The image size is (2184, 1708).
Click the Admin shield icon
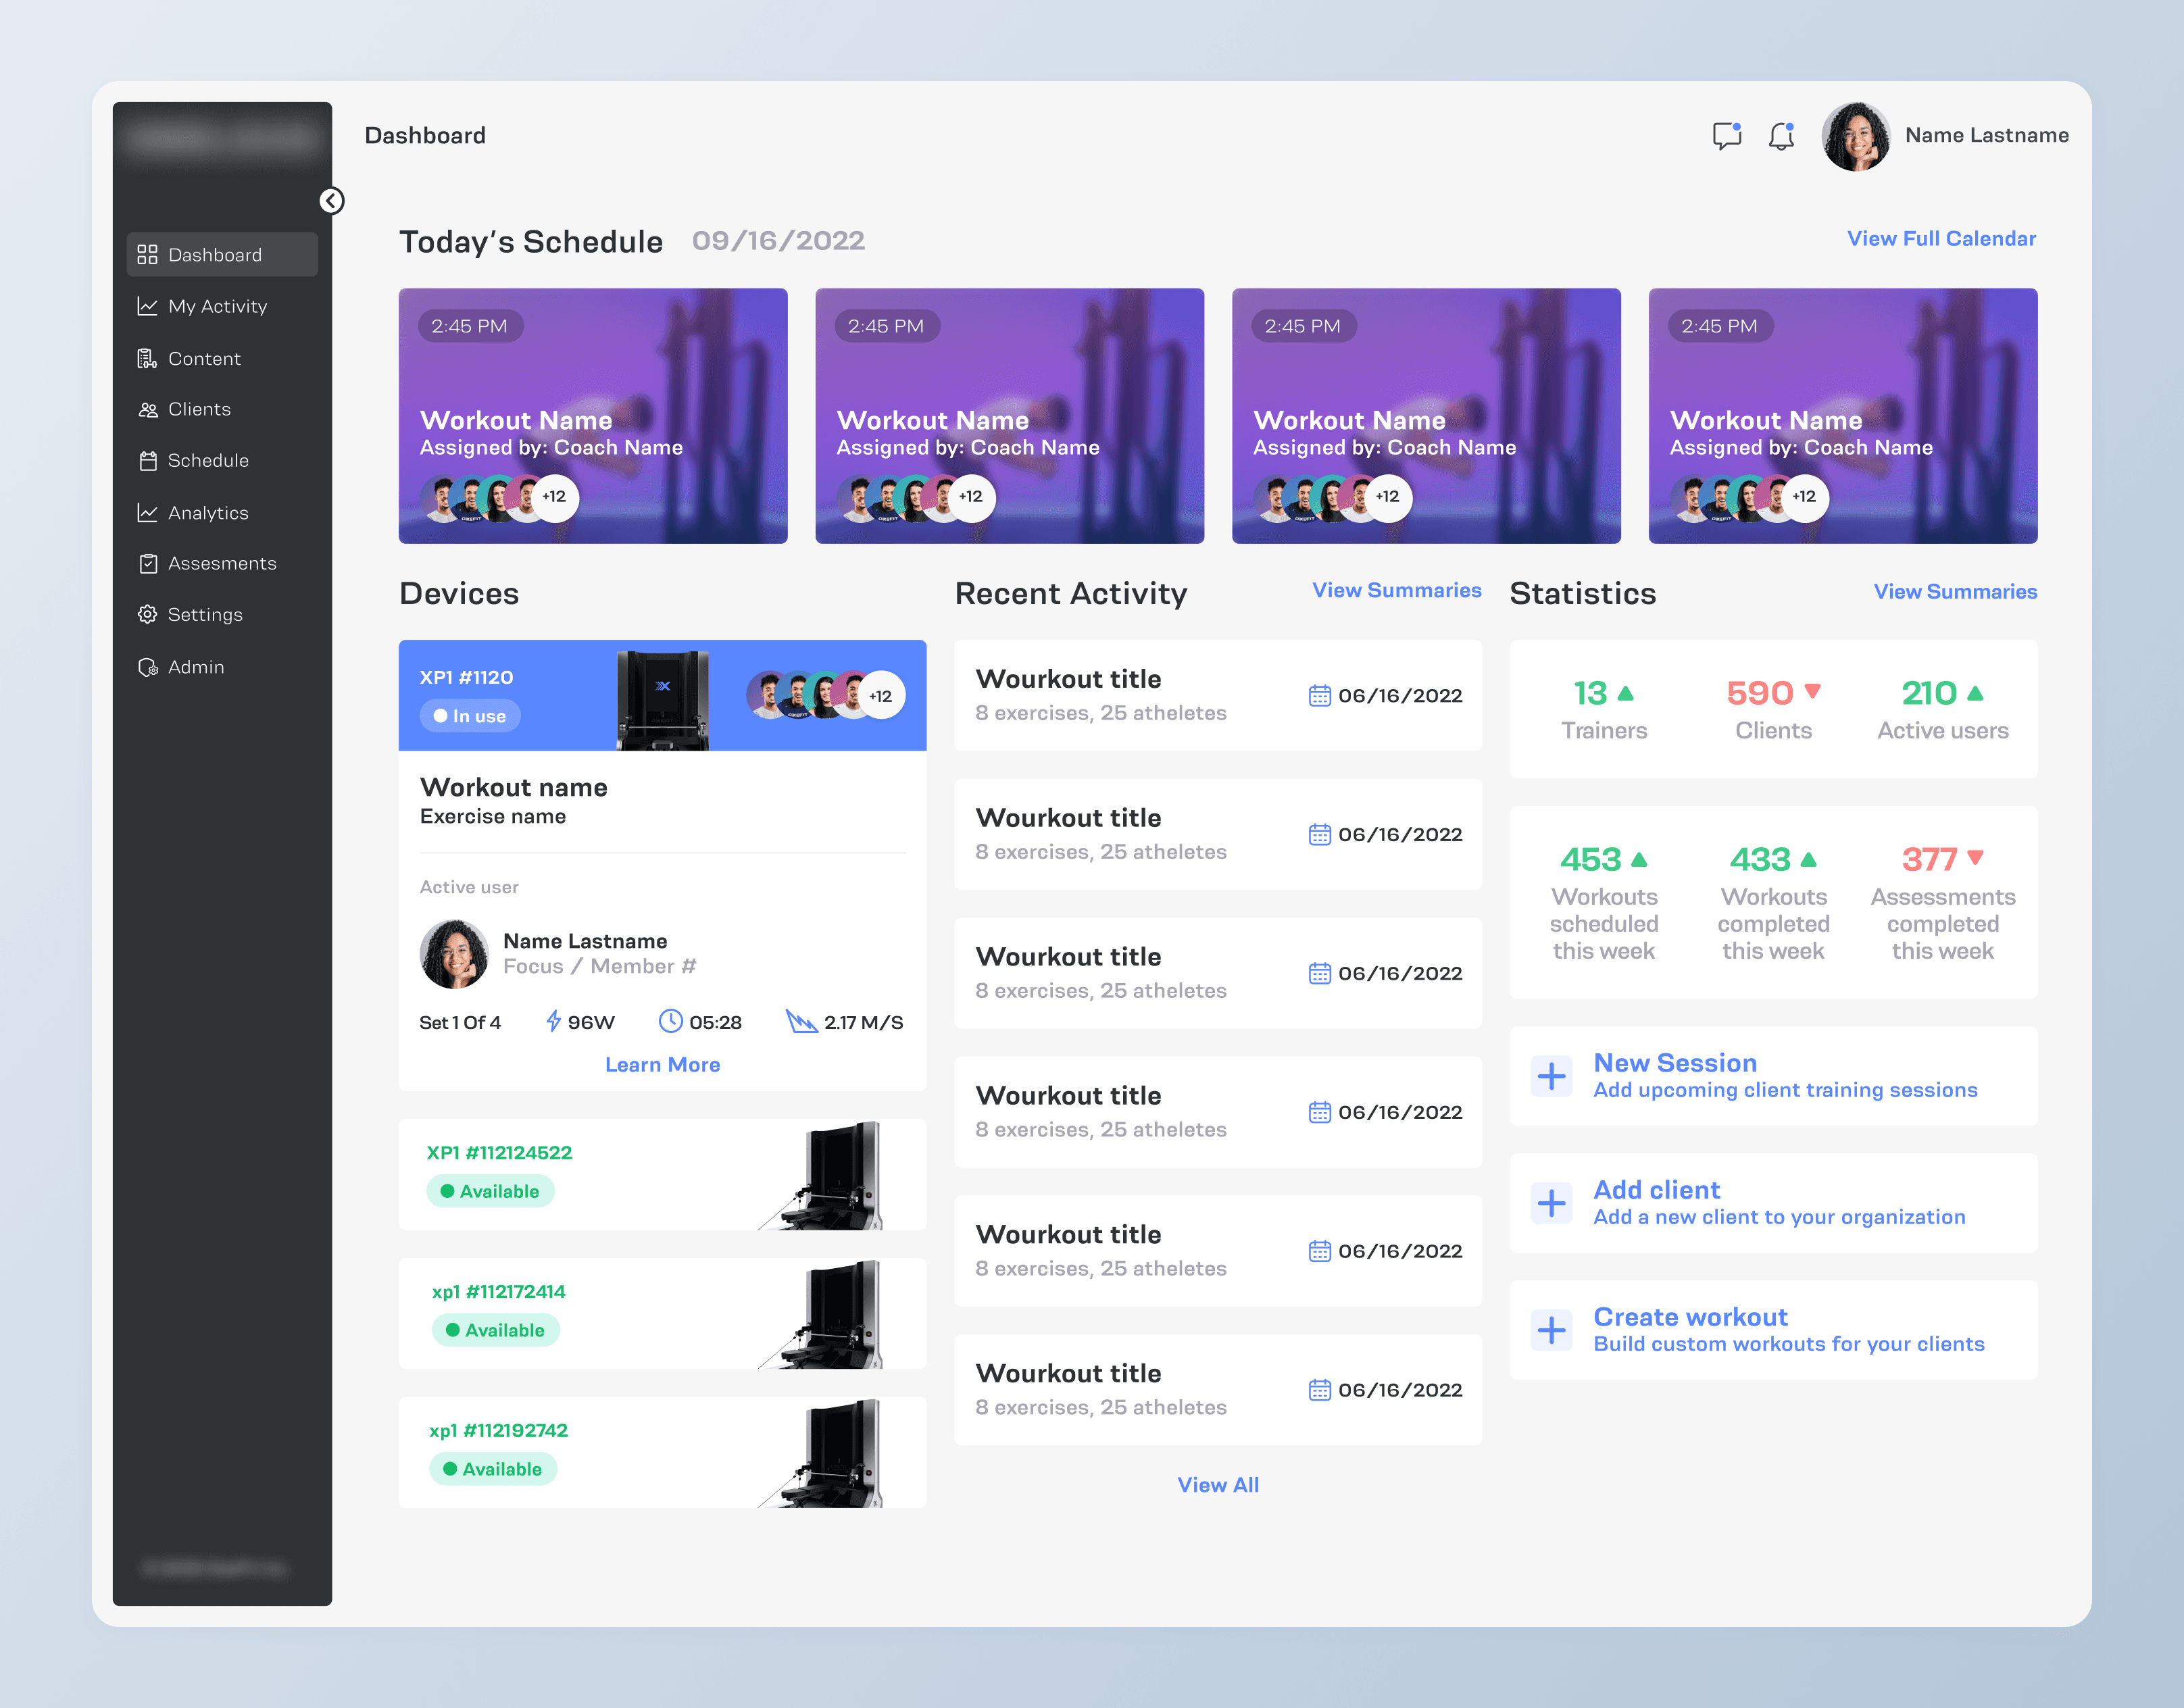148,667
